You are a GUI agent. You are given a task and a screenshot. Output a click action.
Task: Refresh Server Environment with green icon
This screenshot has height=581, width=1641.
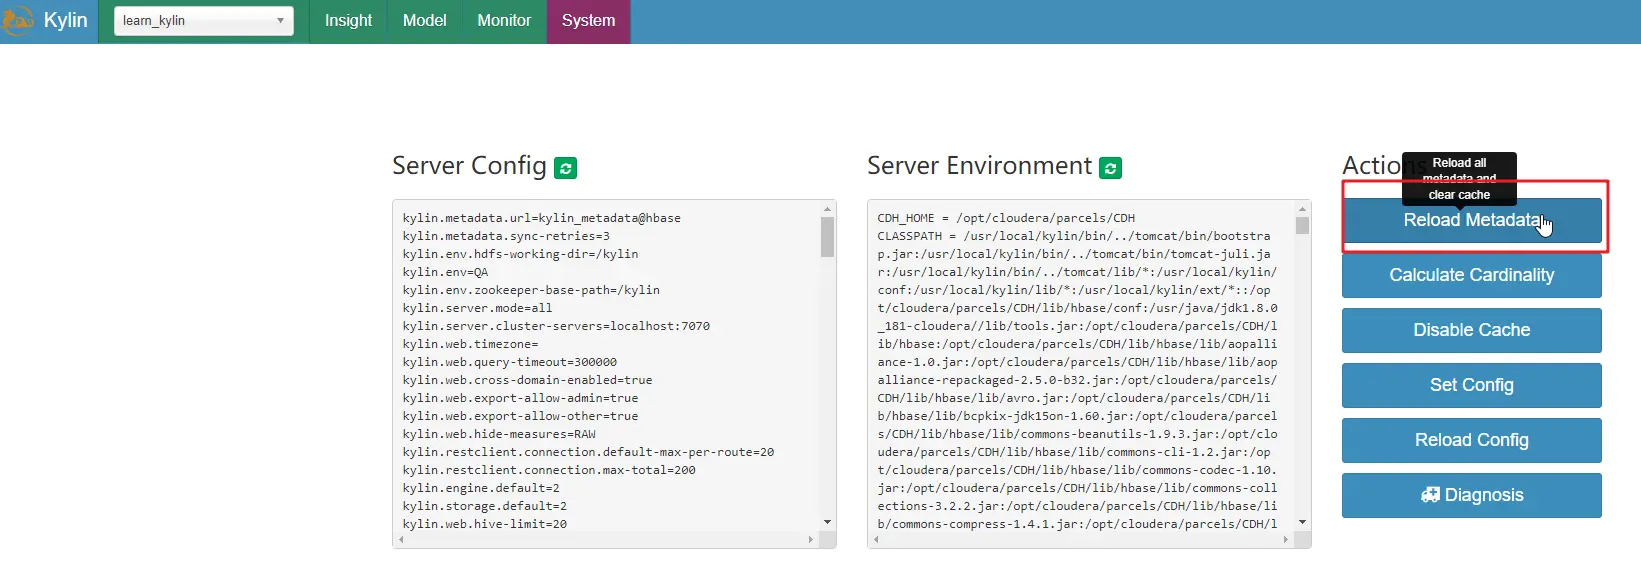tap(1110, 168)
